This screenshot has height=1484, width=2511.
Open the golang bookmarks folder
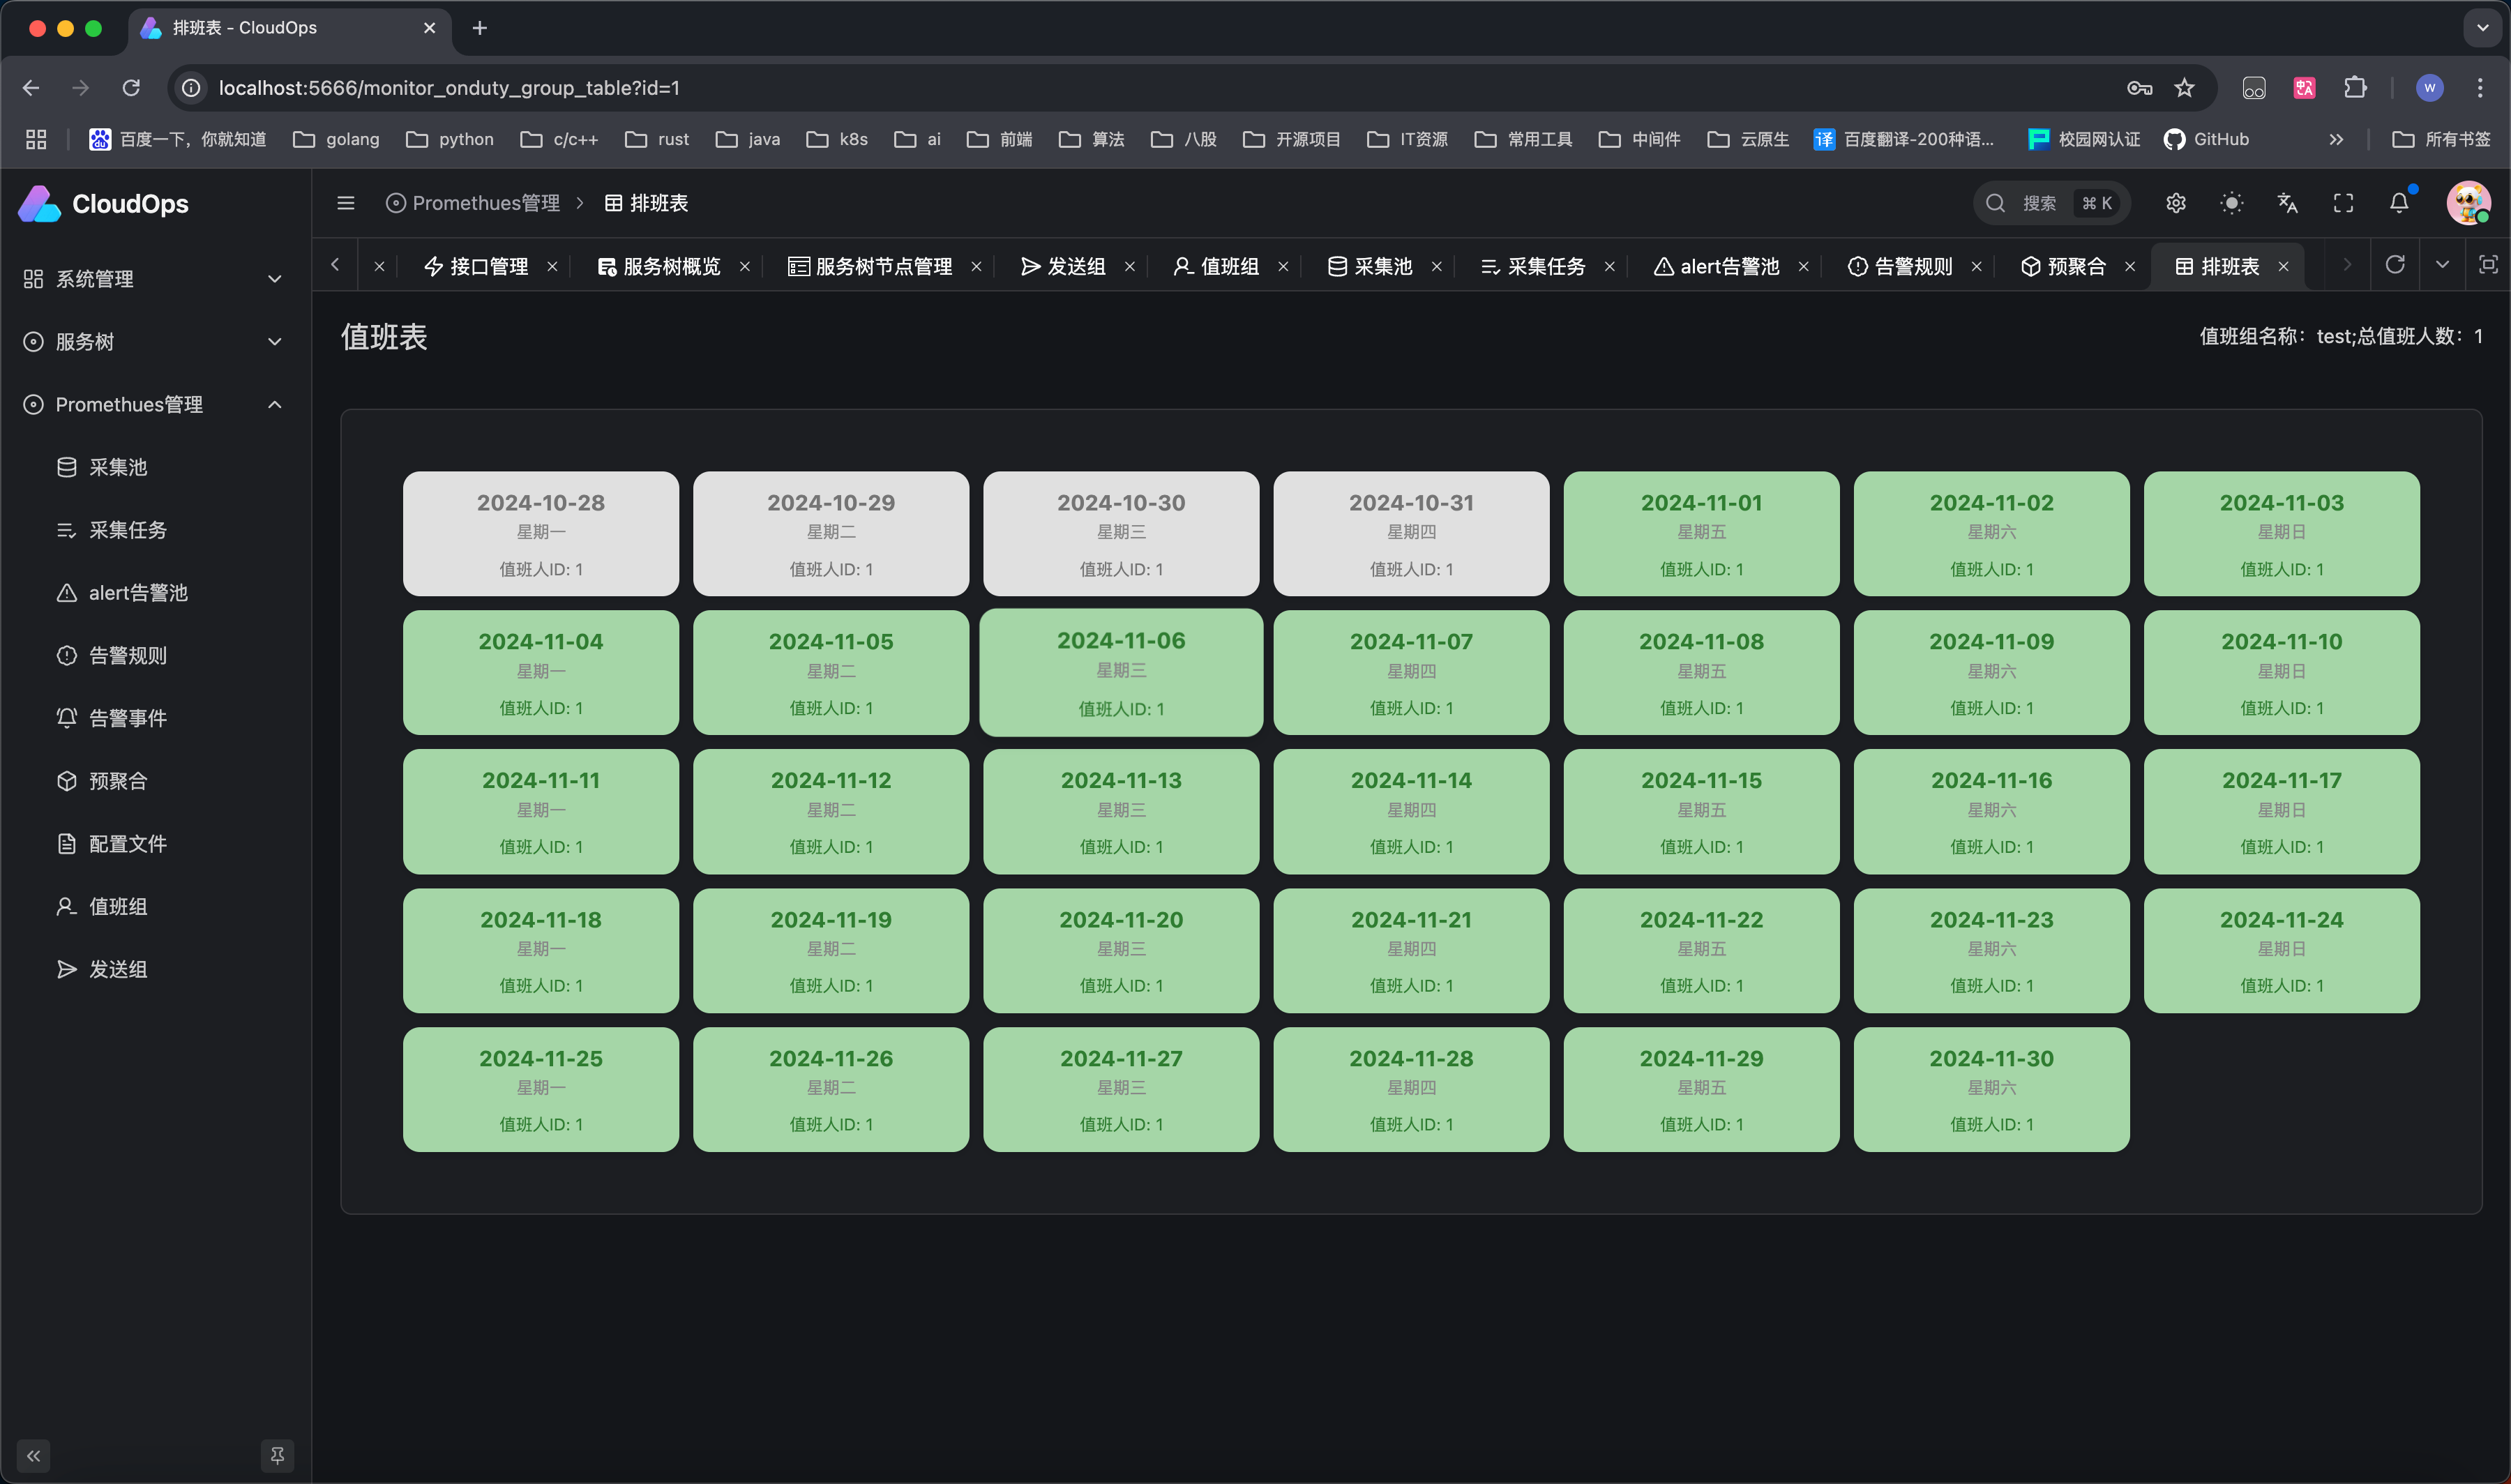[336, 139]
